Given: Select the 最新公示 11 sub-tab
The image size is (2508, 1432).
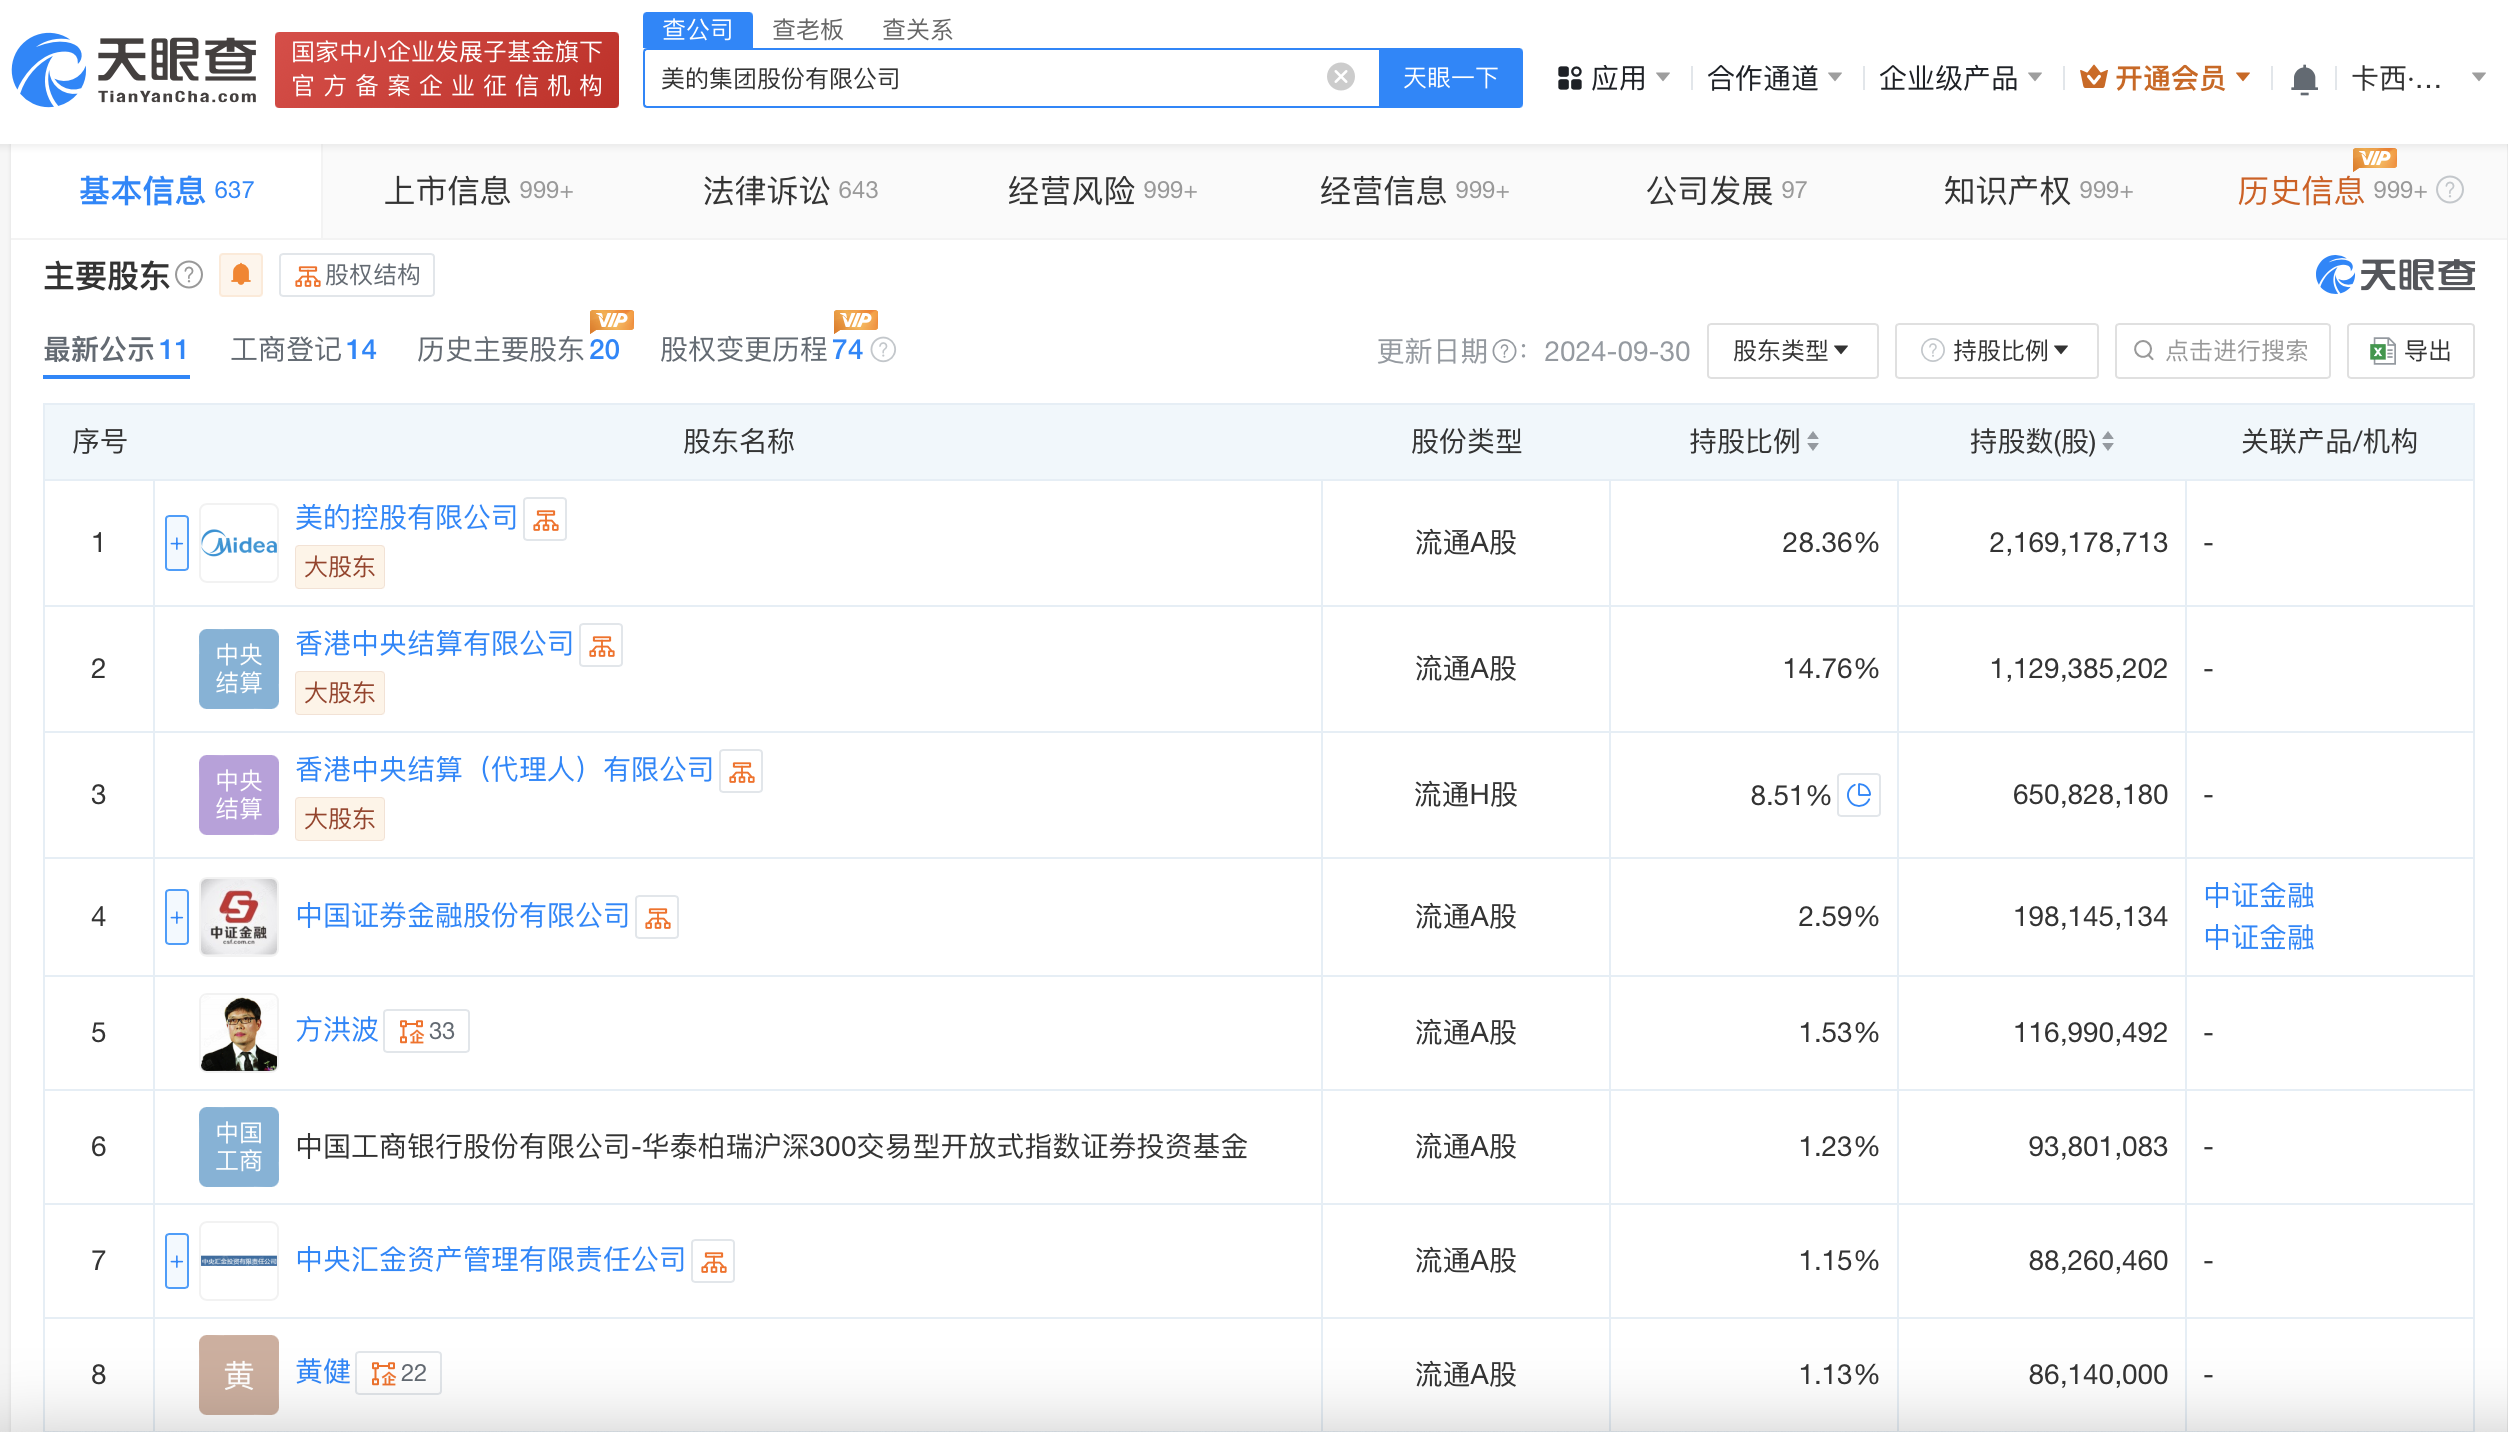Looking at the screenshot, I should [116, 350].
